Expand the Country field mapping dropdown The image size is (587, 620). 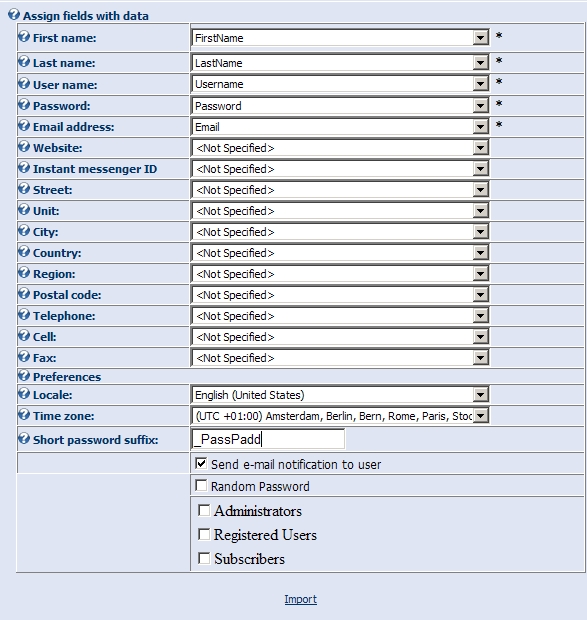(x=340, y=253)
